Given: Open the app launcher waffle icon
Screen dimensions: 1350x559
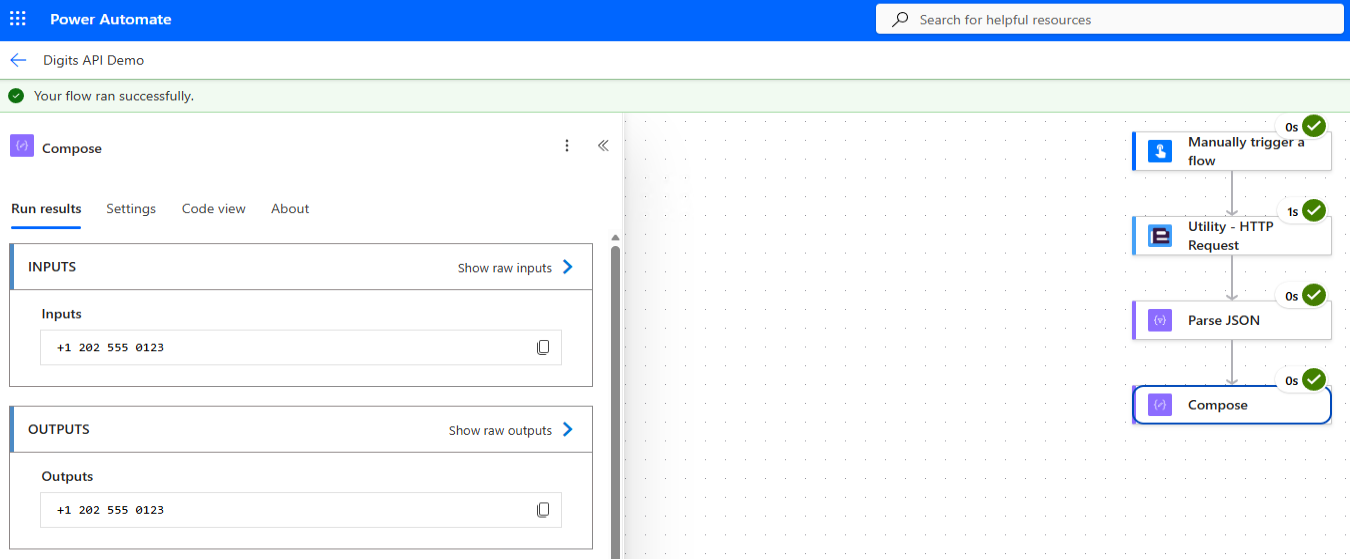Looking at the screenshot, I should click(18, 19).
